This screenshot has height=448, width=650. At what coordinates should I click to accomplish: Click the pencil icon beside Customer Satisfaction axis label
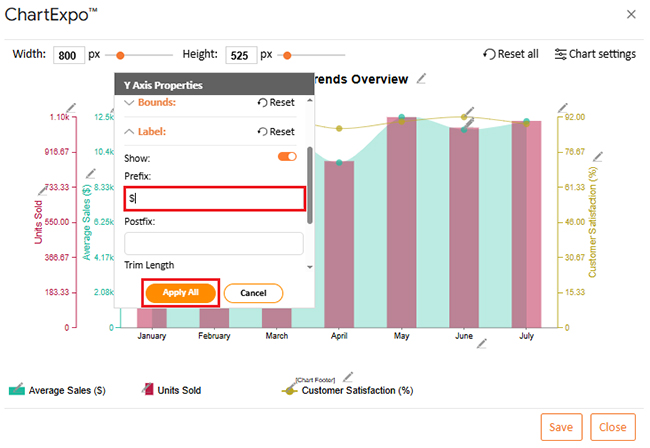(x=598, y=157)
